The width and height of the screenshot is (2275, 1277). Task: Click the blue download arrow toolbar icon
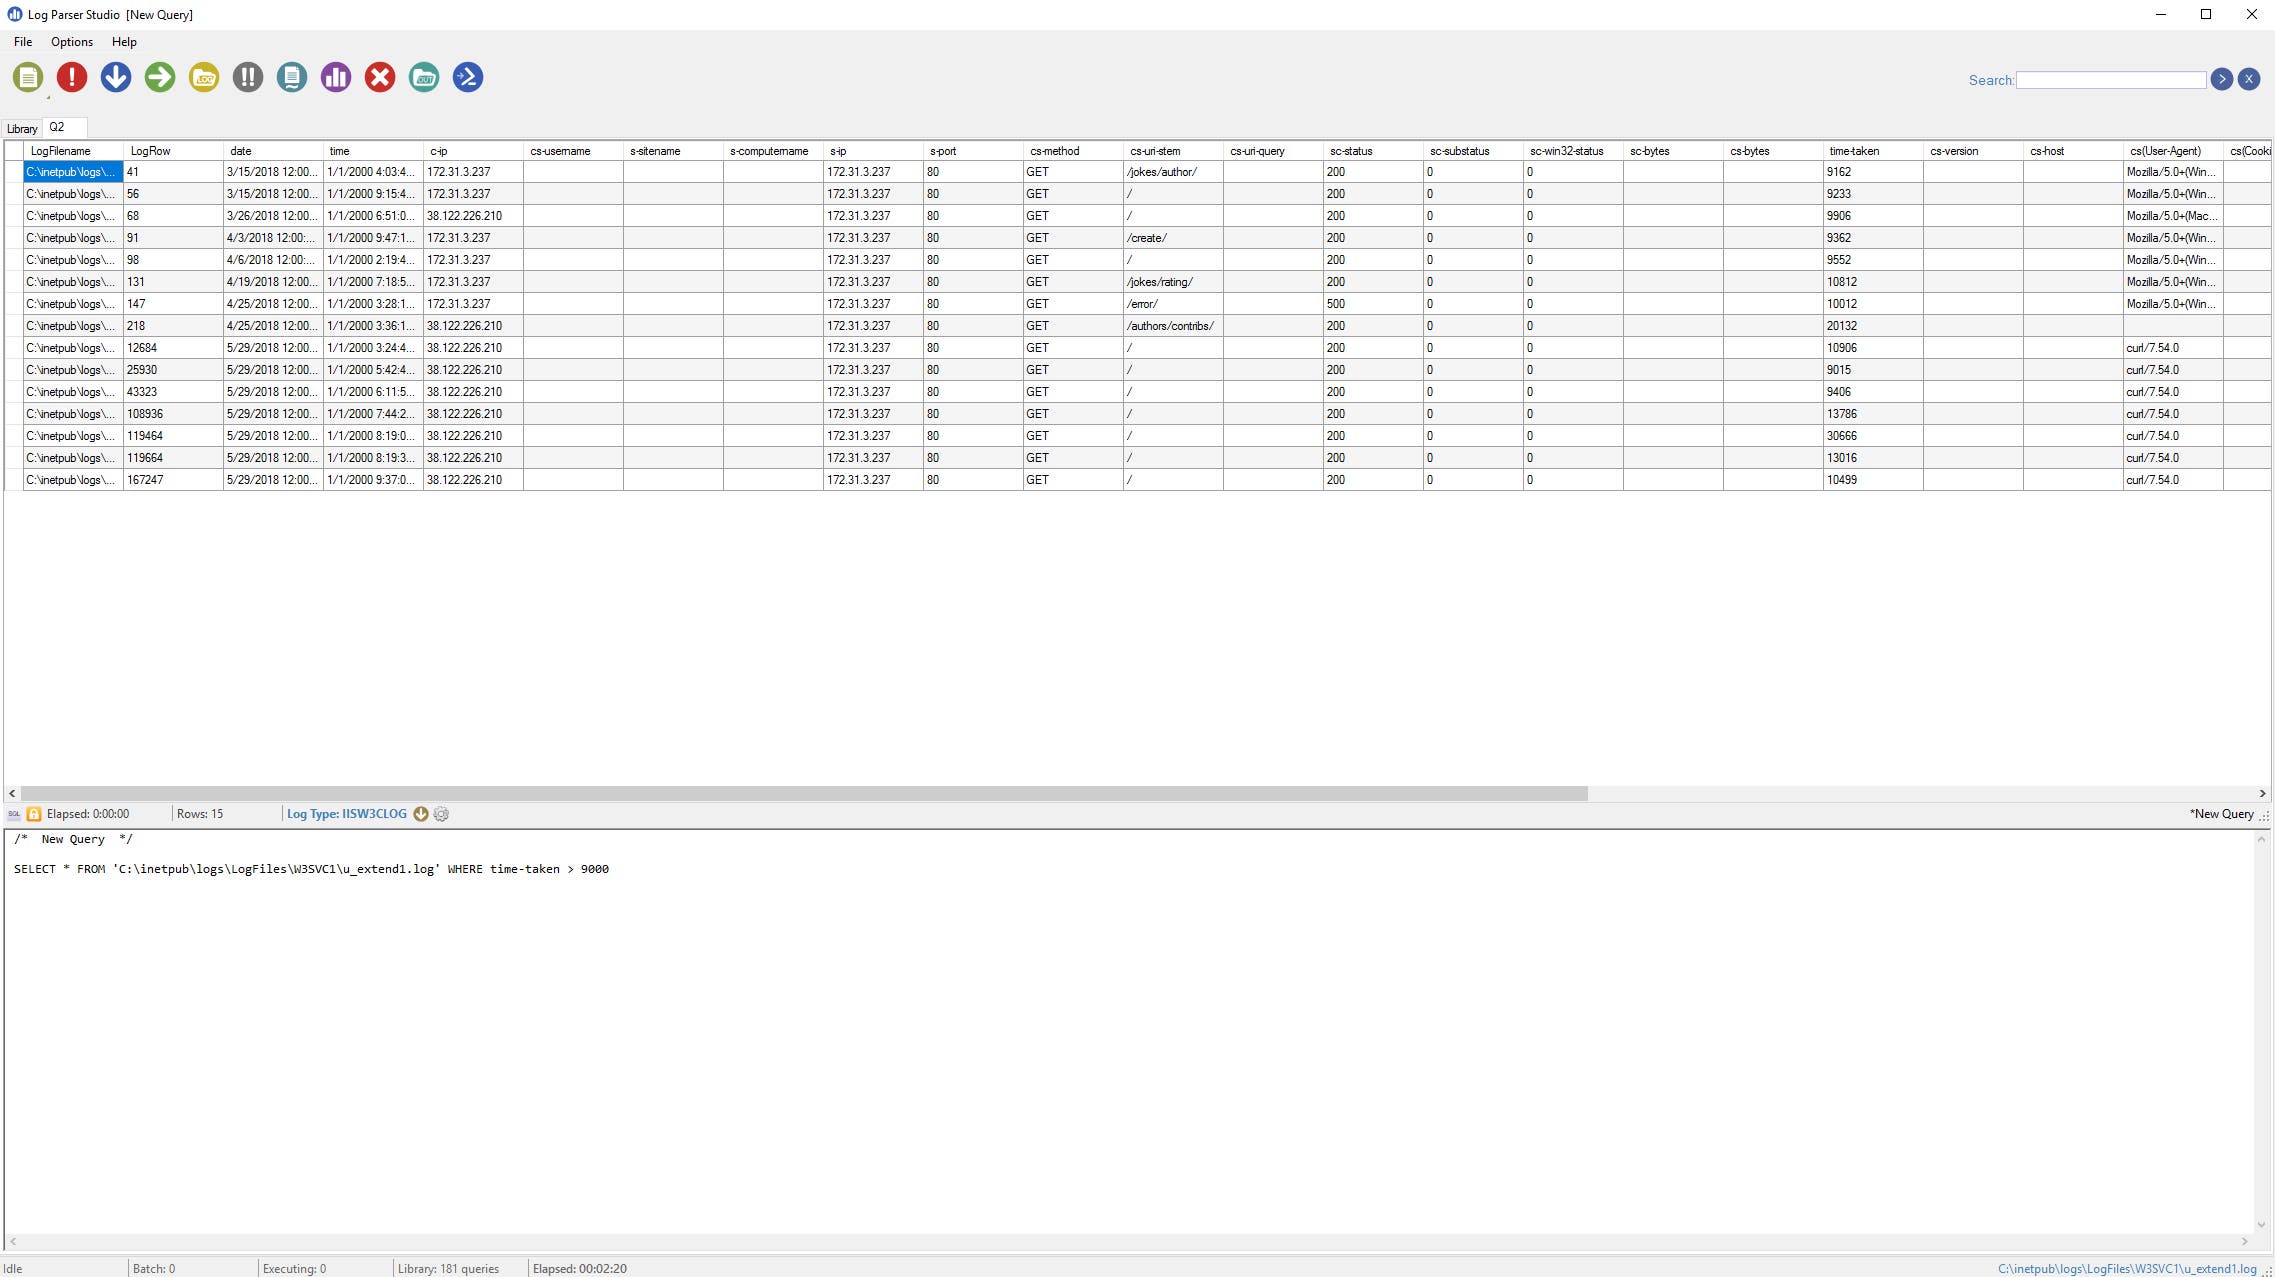116,77
